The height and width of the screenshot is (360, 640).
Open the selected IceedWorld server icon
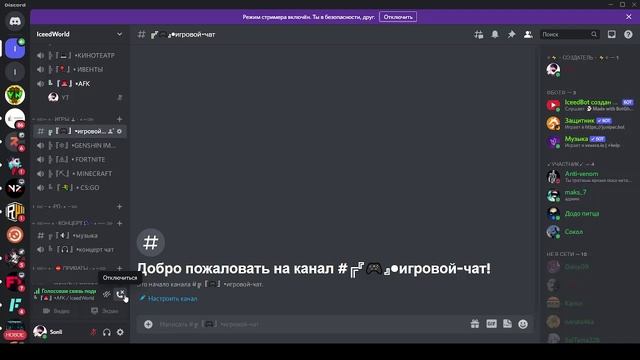pyautogui.click(x=15, y=49)
